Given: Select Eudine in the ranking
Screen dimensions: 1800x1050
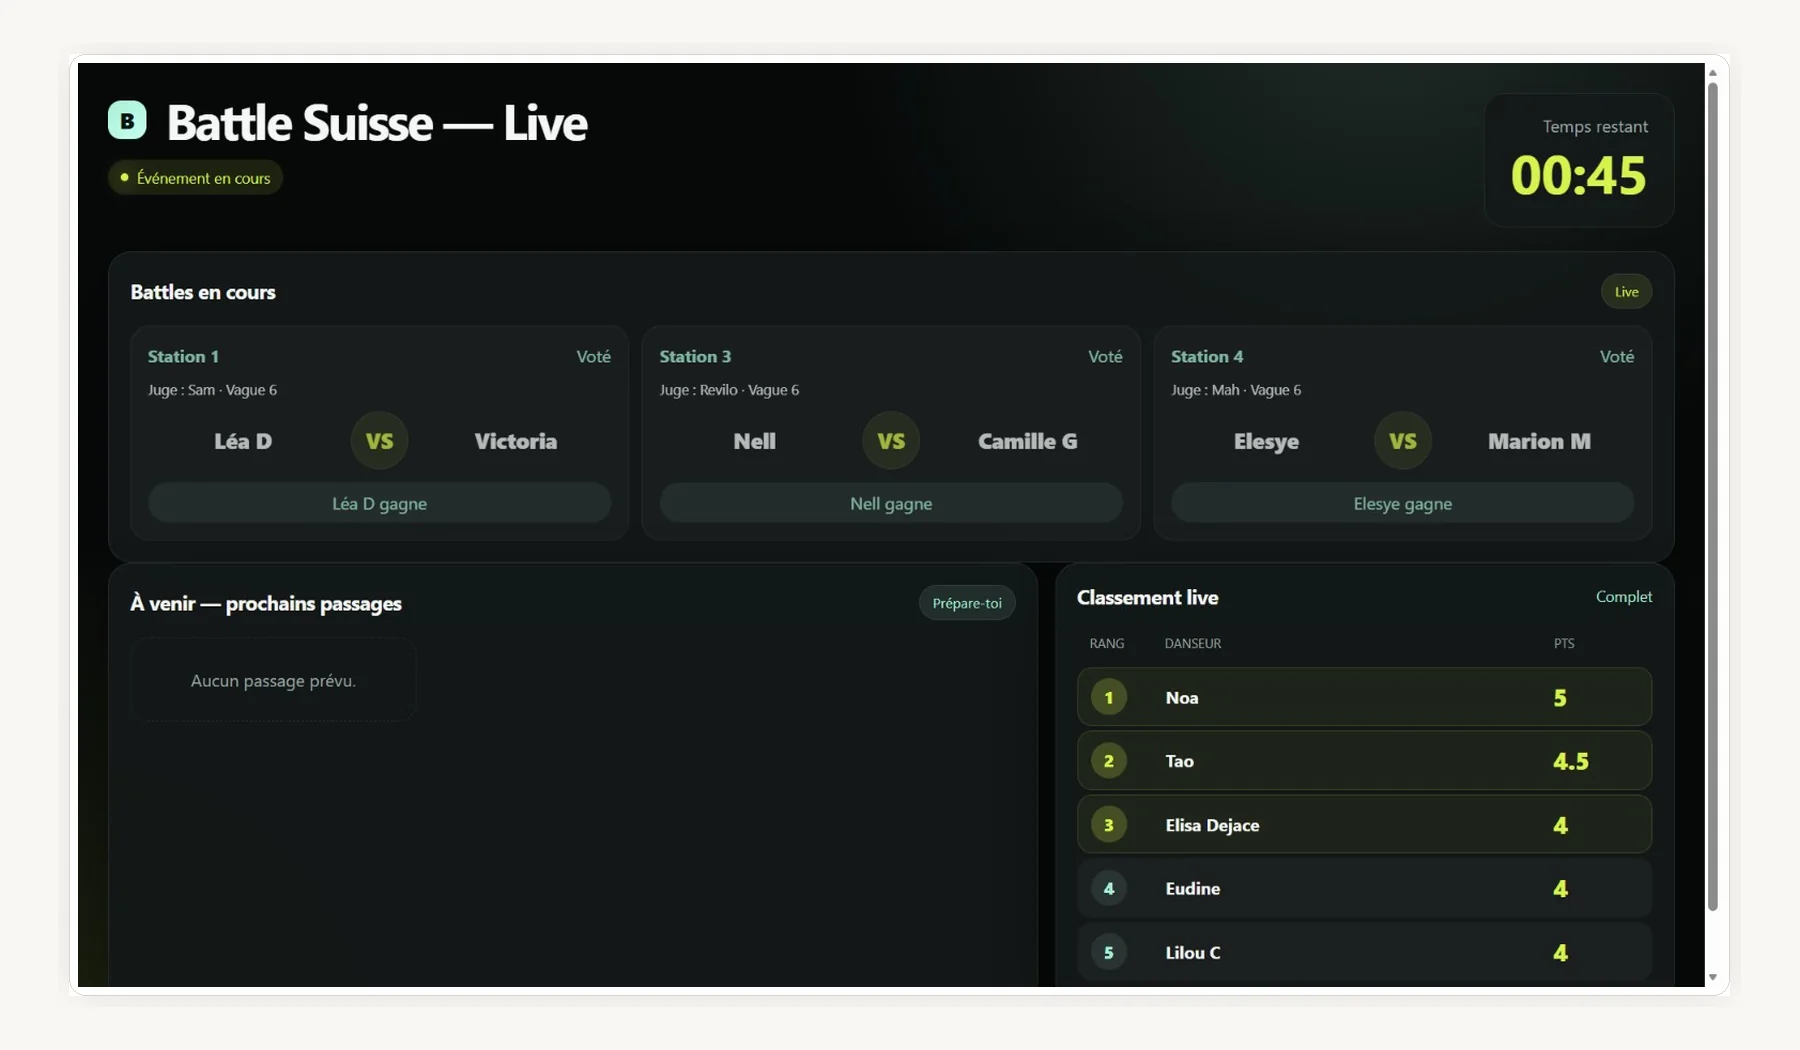Looking at the screenshot, I should [1192, 888].
